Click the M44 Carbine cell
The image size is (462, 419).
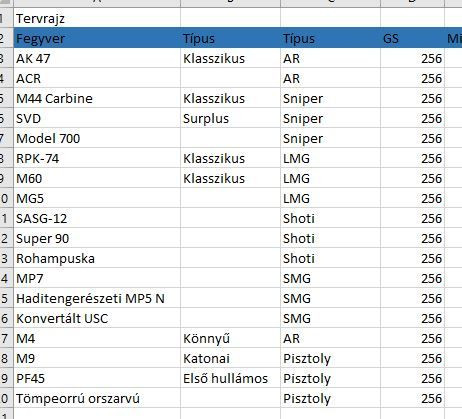(x=97, y=98)
